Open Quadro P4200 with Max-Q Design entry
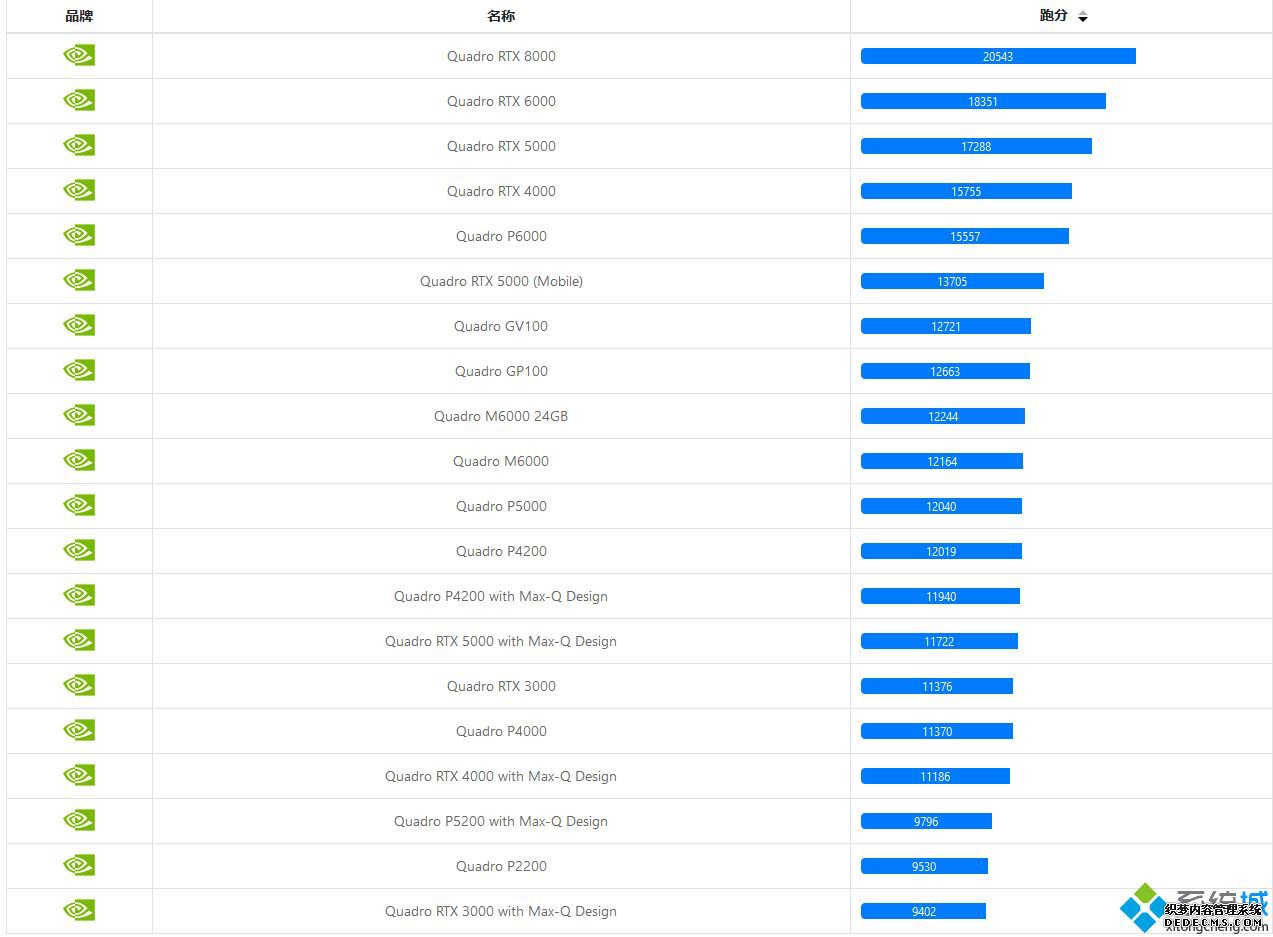The image size is (1273, 937). pos(501,596)
